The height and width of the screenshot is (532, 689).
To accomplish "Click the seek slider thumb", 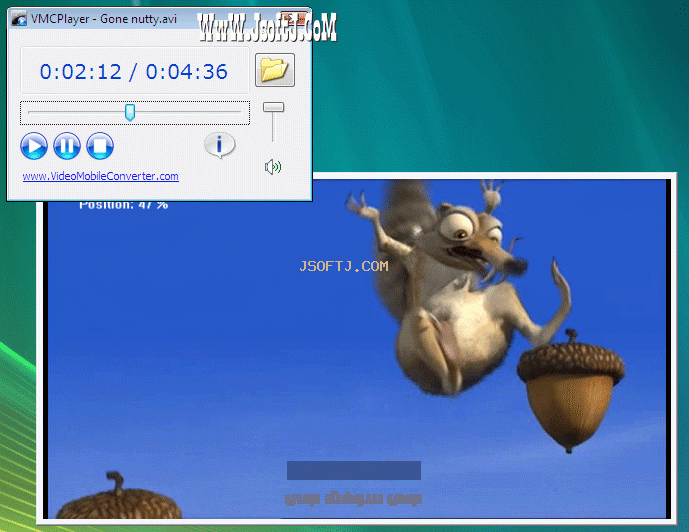I will [130, 112].
